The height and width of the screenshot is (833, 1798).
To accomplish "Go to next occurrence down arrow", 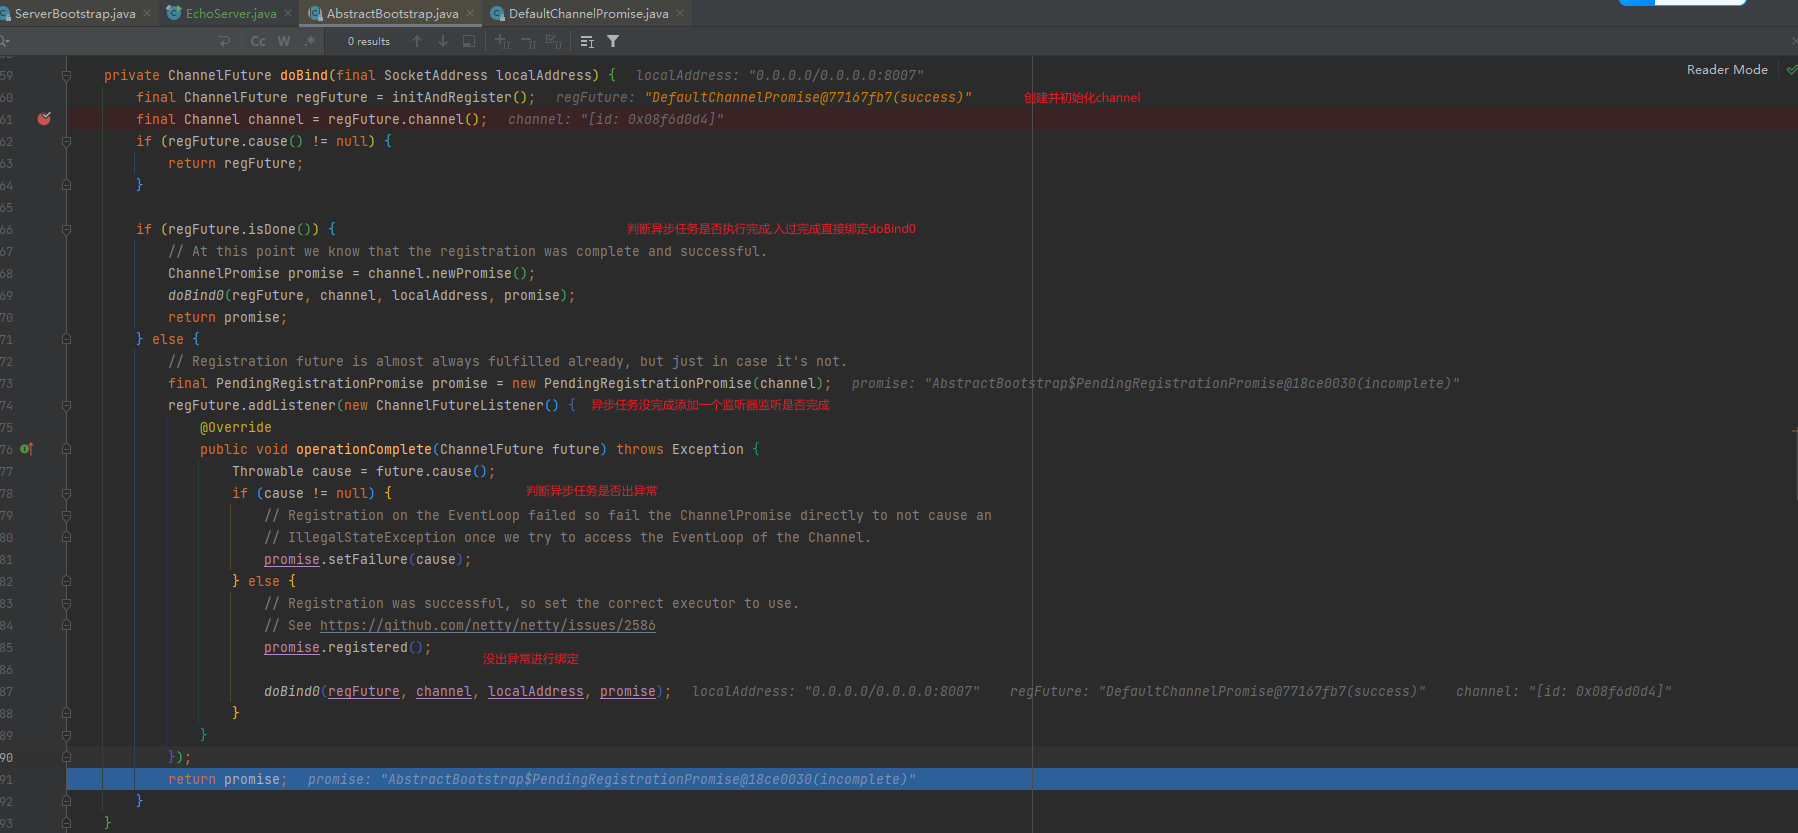I will (x=443, y=41).
